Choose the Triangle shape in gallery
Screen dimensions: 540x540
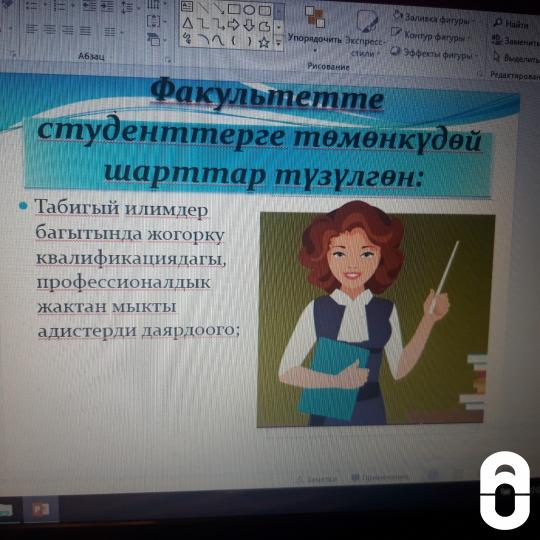point(187,24)
